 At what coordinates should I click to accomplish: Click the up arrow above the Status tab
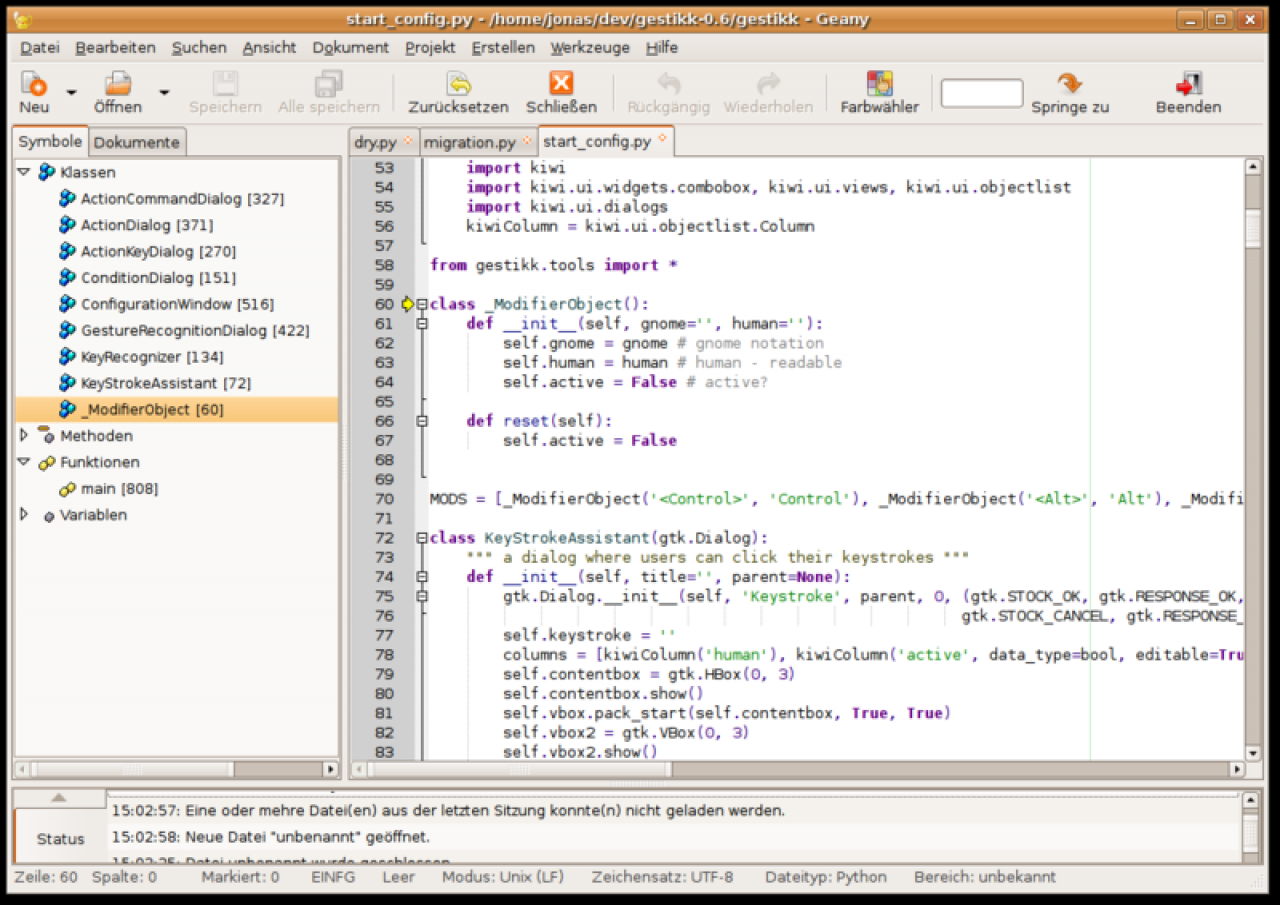tap(59, 797)
